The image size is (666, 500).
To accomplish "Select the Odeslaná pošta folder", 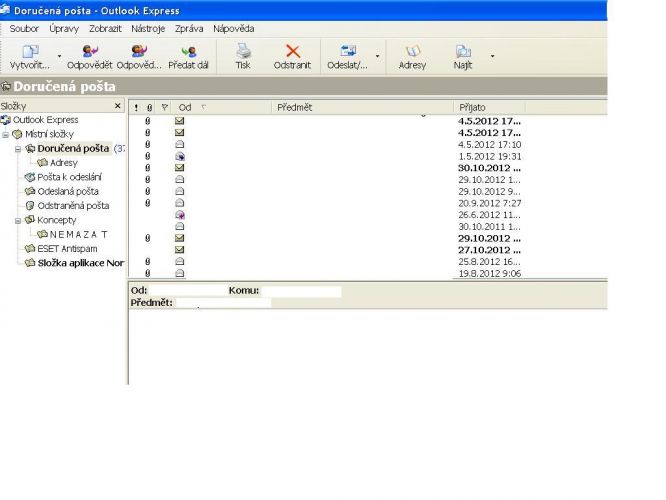I will point(68,192).
